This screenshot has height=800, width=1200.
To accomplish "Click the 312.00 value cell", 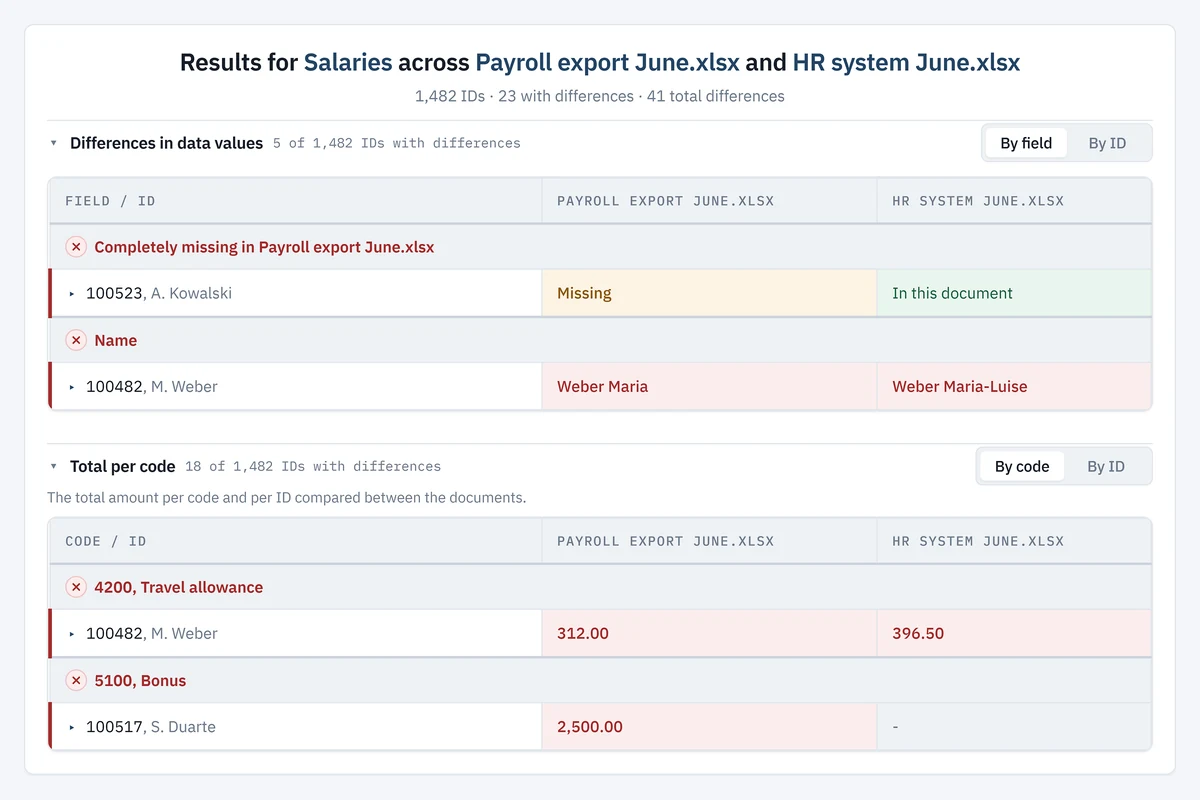I will pyautogui.click(x=709, y=634).
